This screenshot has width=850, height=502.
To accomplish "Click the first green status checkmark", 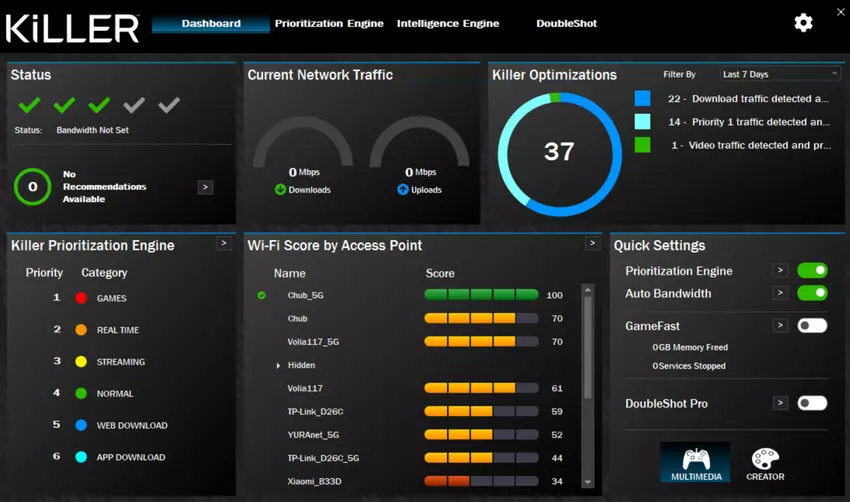I will tap(30, 105).
